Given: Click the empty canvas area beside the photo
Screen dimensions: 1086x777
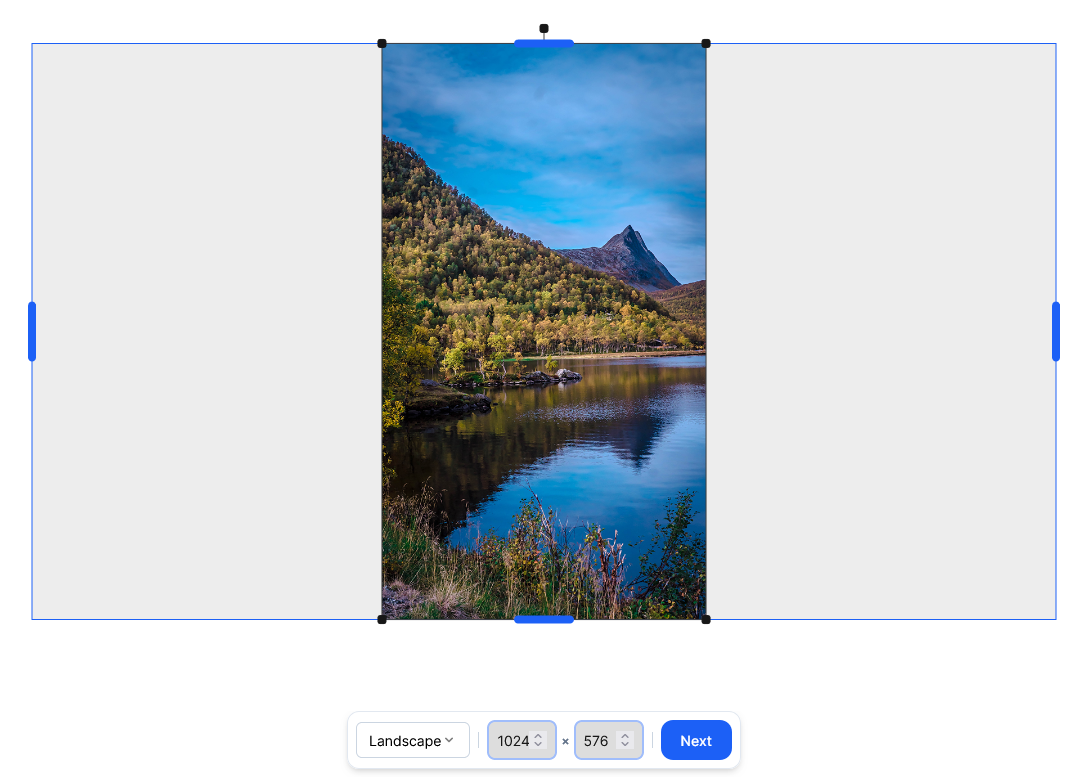Looking at the screenshot, I should coord(200,330).
